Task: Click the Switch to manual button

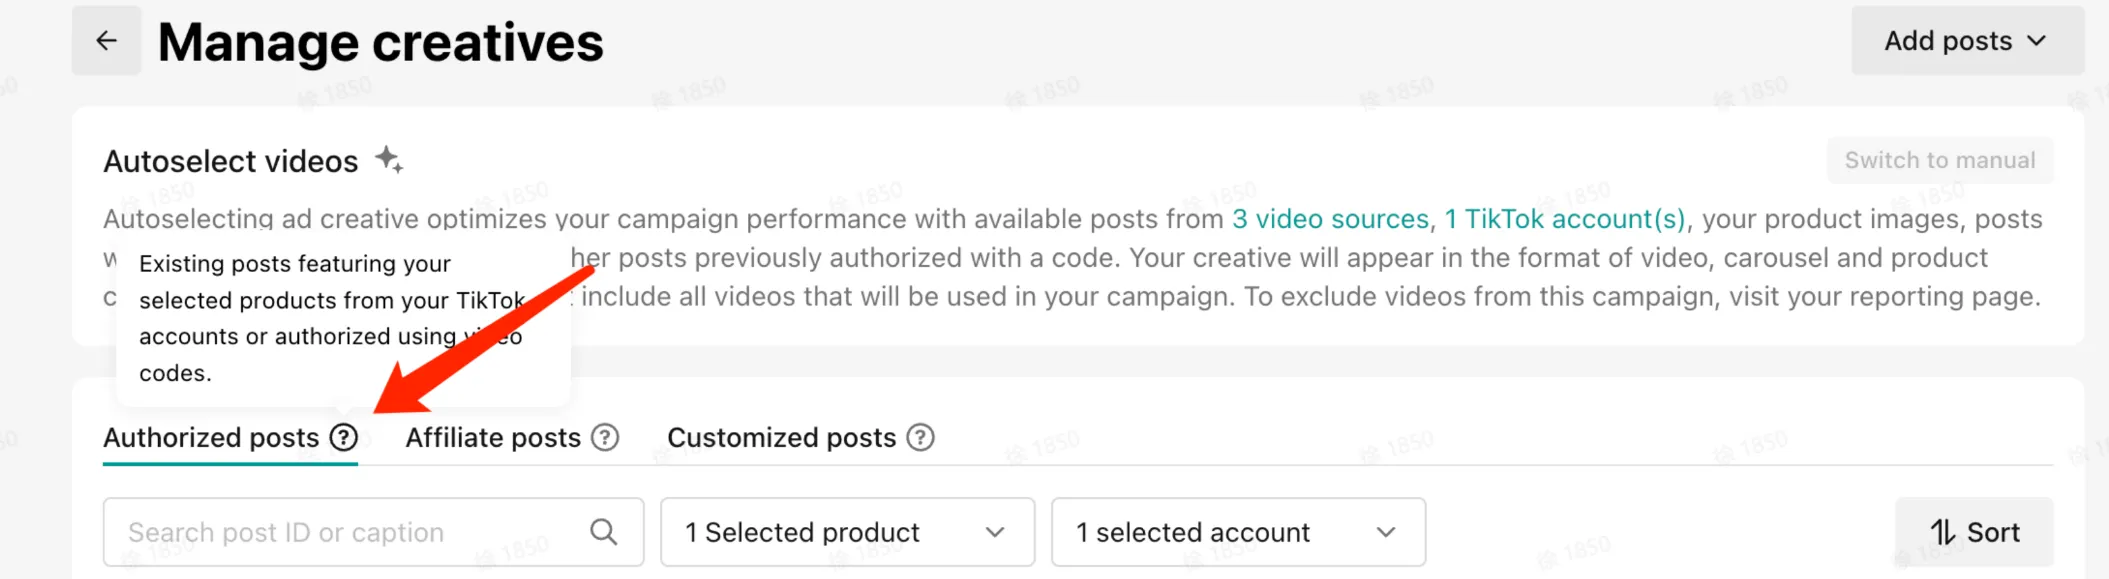Action: (x=1940, y=160)
